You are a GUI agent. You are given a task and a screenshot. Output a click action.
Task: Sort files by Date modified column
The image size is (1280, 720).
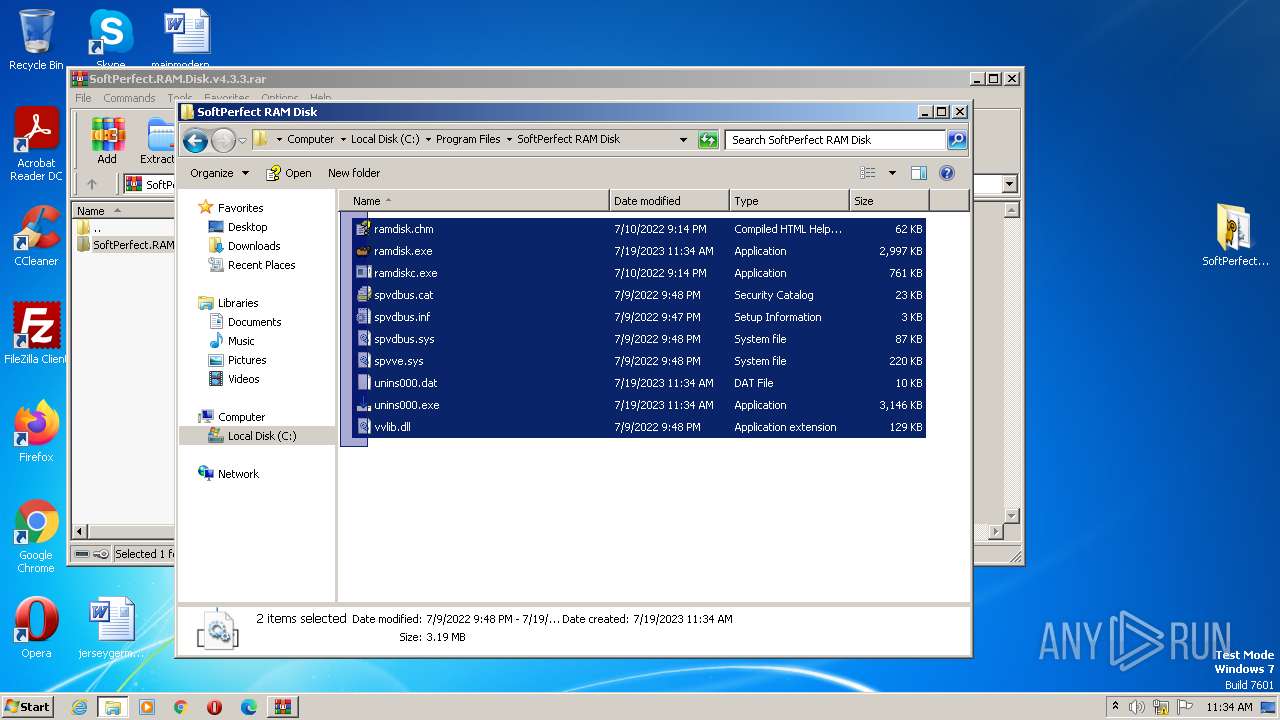click(670, 201)
